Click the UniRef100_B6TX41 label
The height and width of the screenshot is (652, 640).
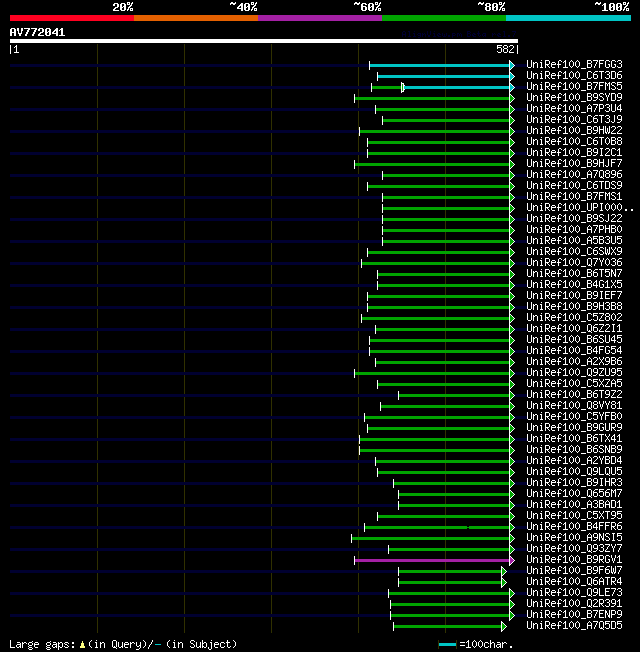pyautogui.click(x=574, y=439)
